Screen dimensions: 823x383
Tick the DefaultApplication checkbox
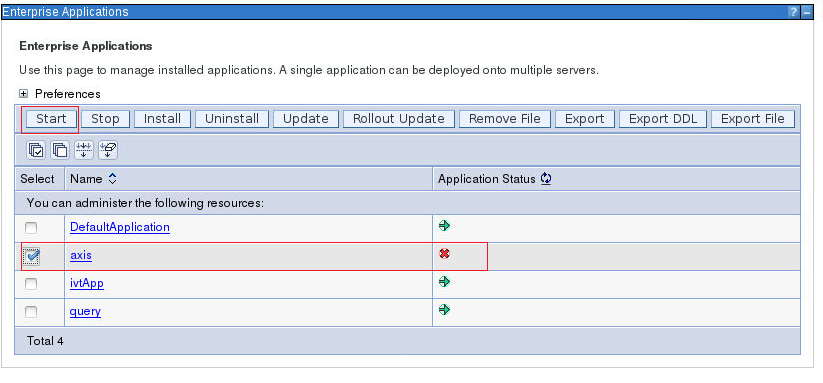tap(31, 228)
